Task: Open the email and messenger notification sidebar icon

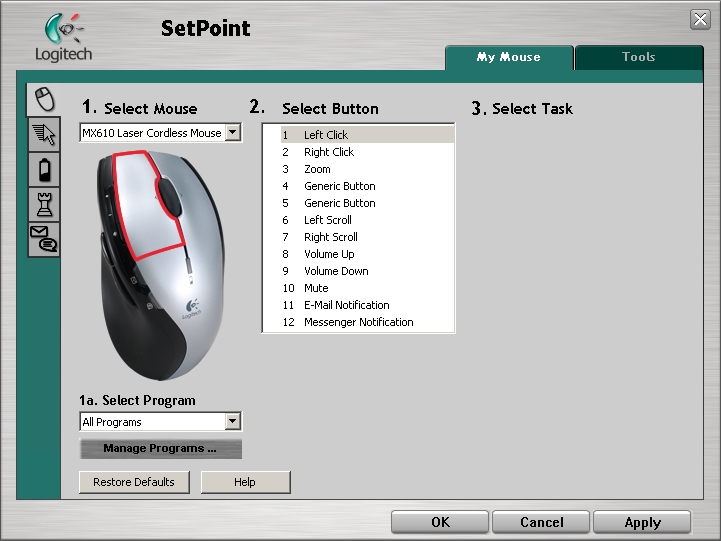Action: tap(43, 238)
